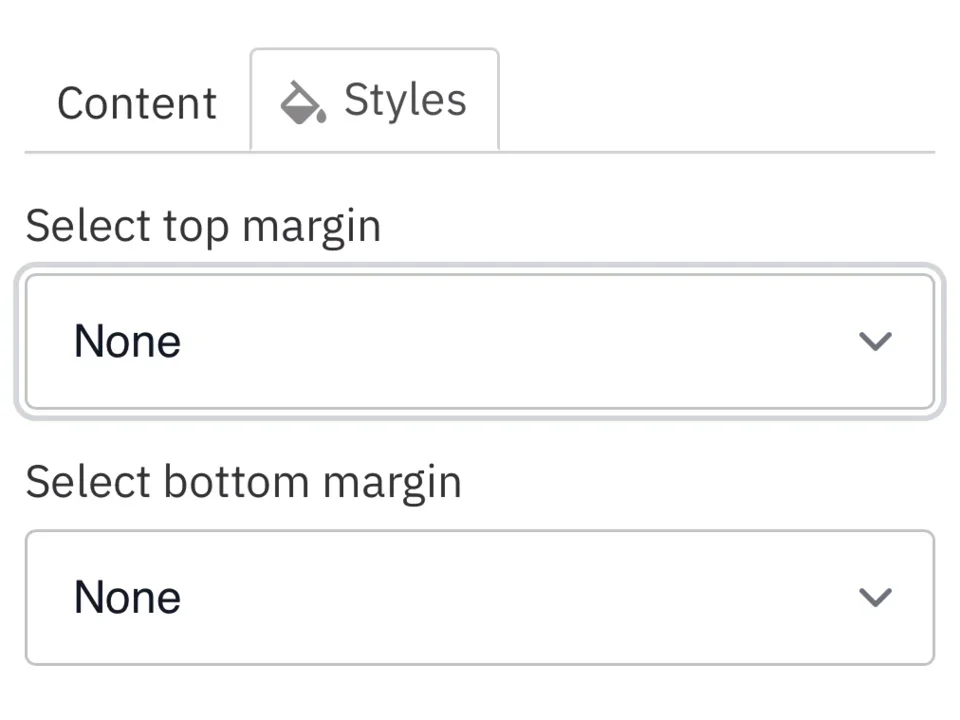Click the Content tab text
The height and width of the screenshot is (720, 960).
click(x=136, y=102)
